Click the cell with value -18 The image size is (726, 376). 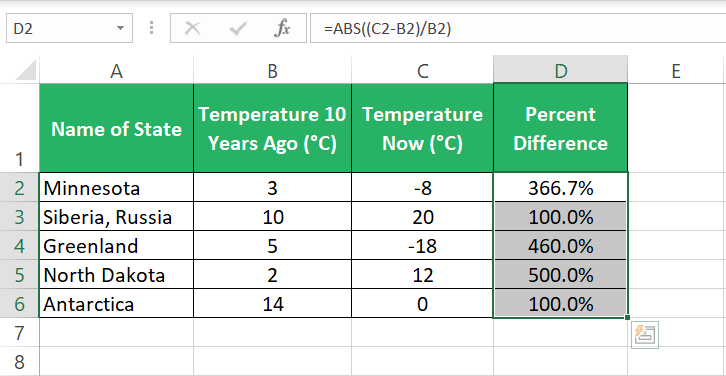pyautogui.click(x=422, y=245)
